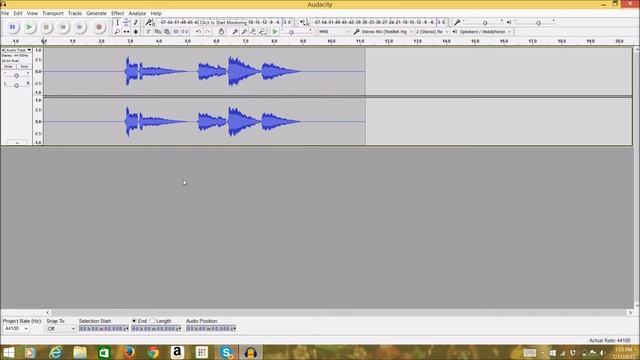Click the Play-at-speed green icon
The image size is (640, 360).
(275, 32)
